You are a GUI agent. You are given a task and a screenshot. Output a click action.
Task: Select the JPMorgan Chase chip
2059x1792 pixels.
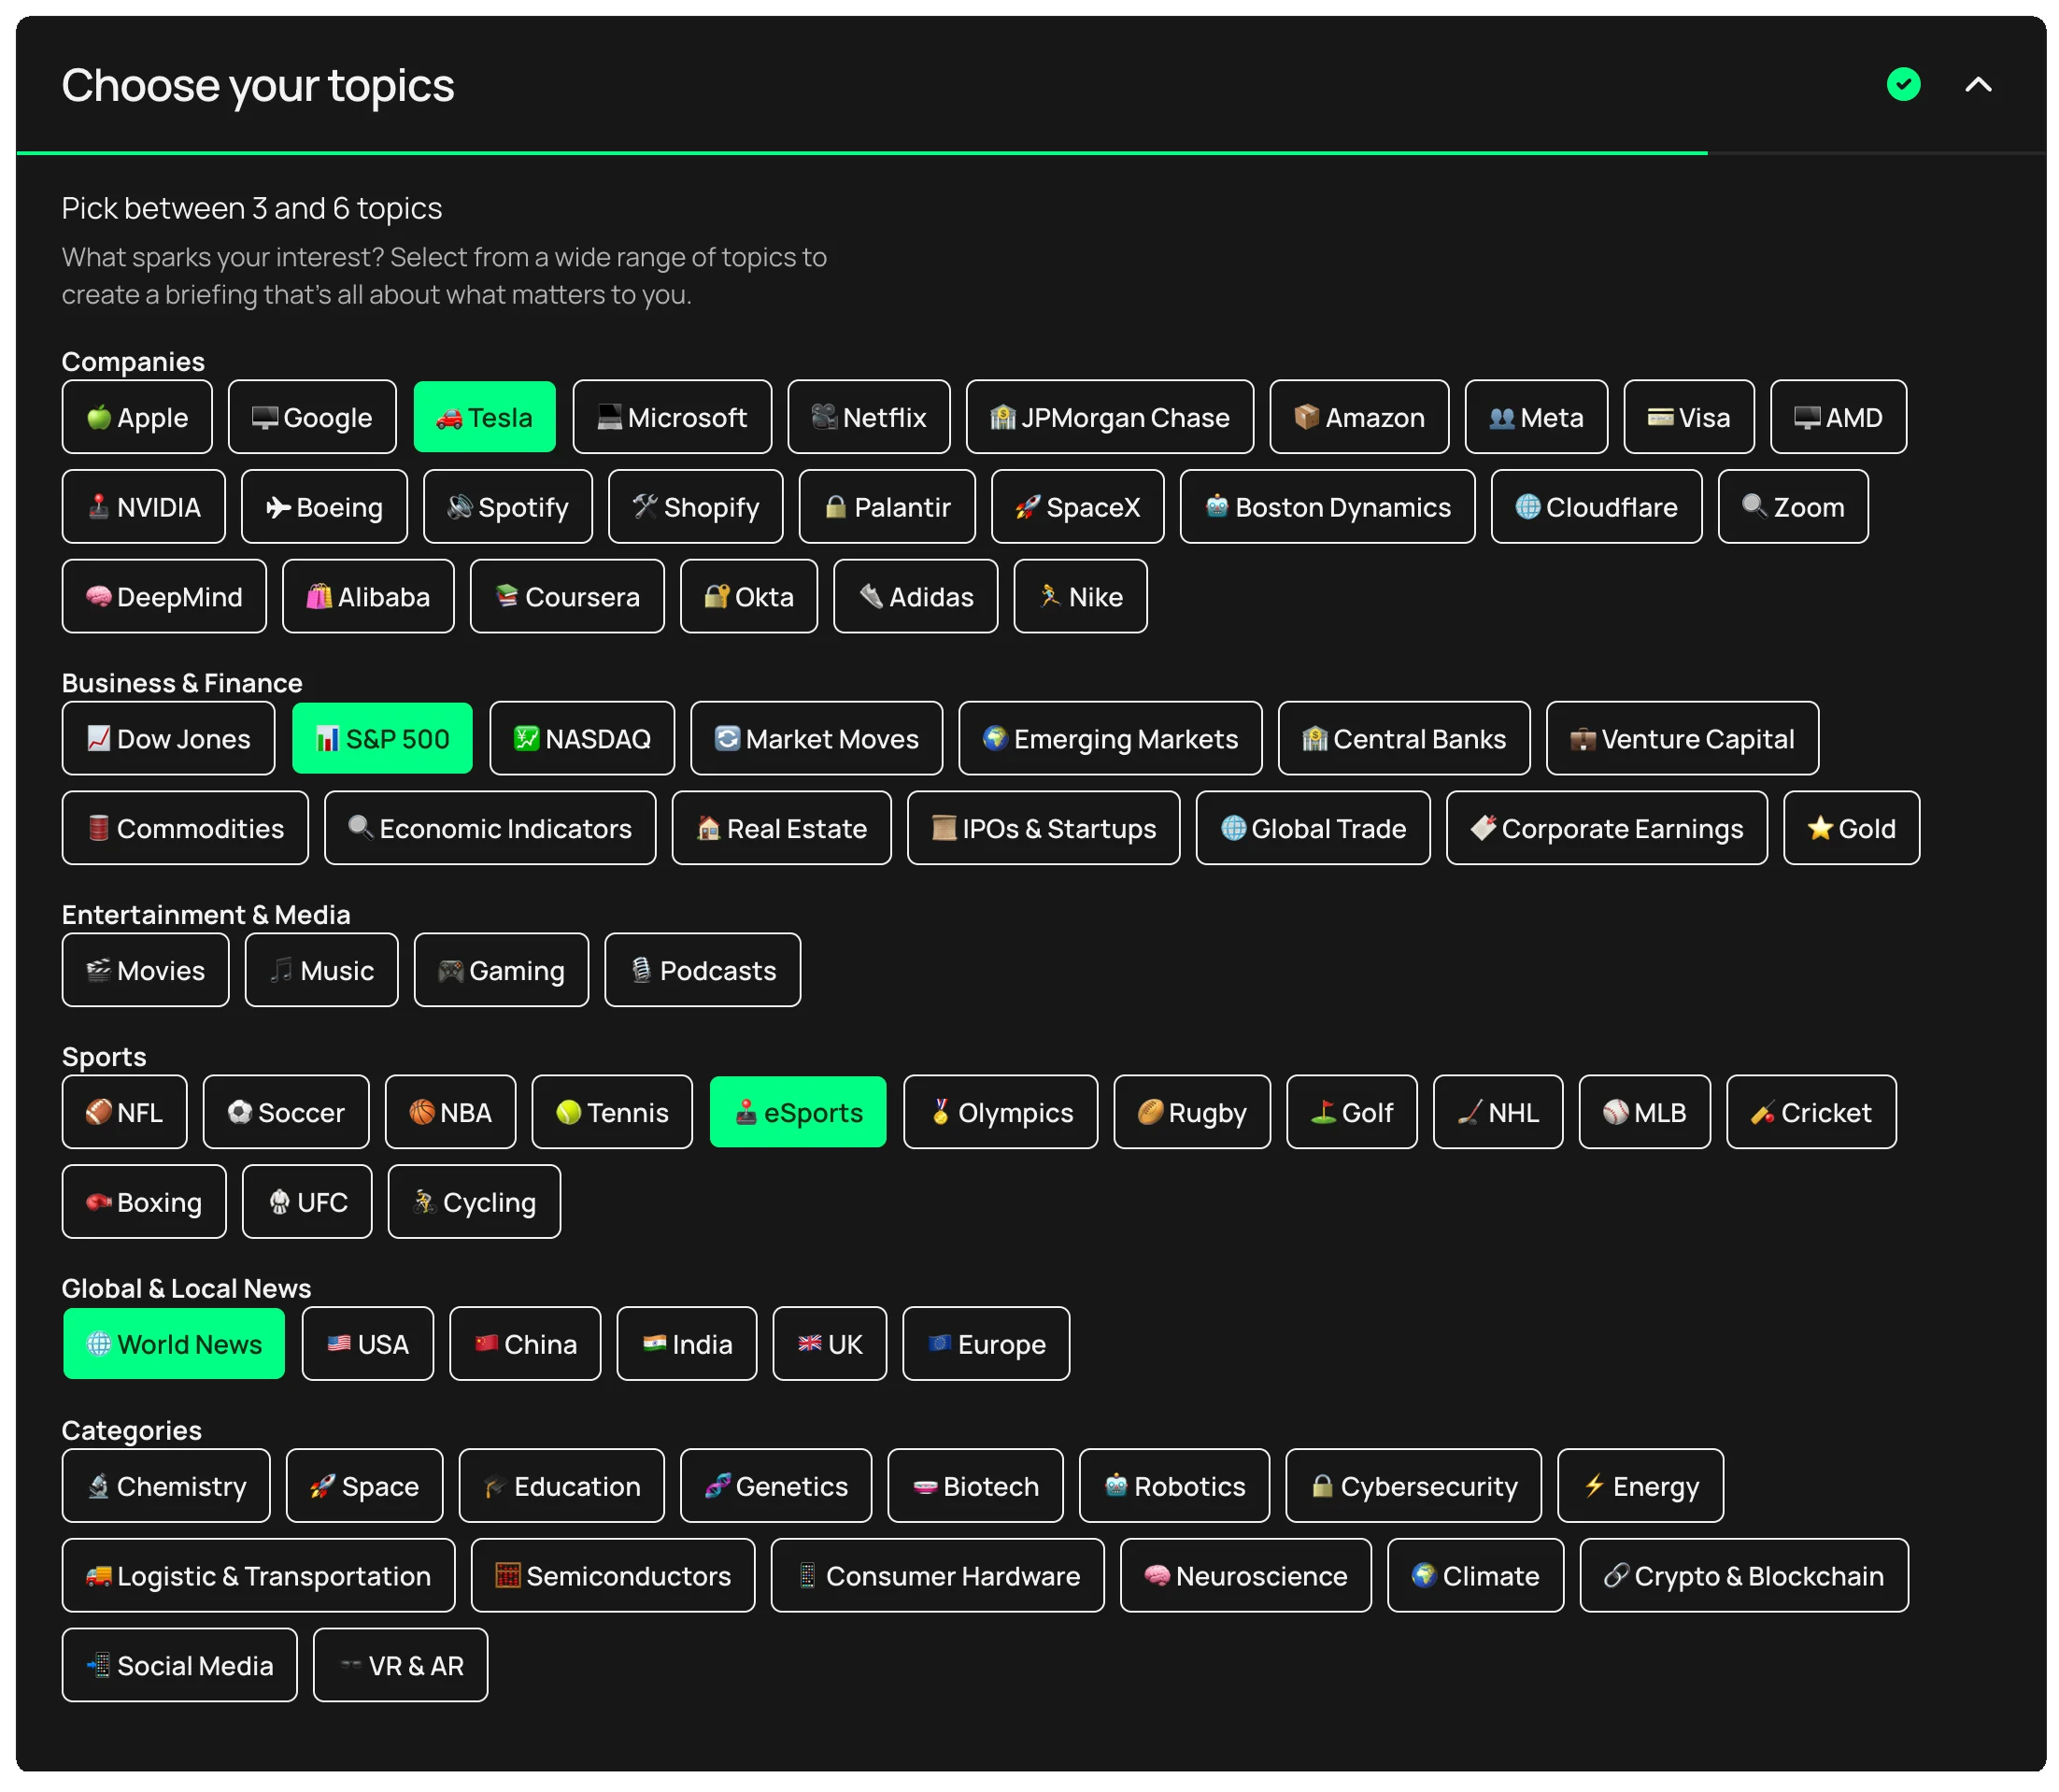1109,417
